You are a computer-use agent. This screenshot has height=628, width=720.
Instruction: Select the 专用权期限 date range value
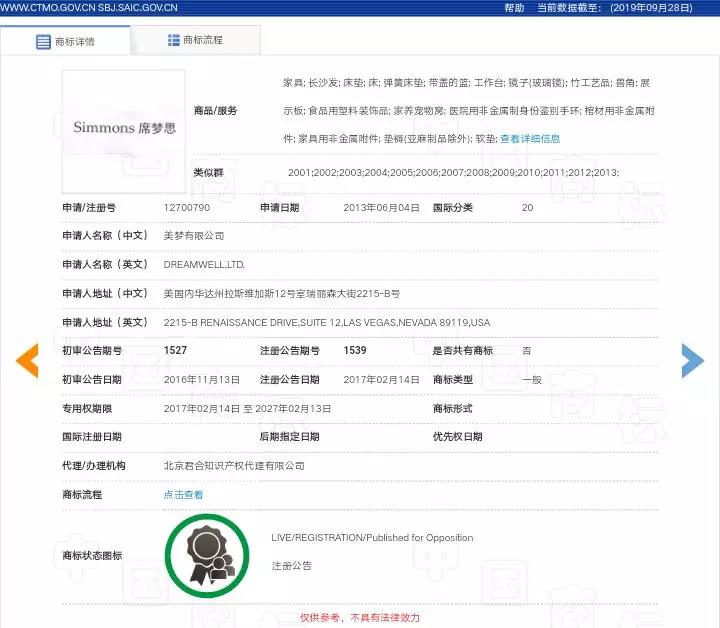(247, 408)
